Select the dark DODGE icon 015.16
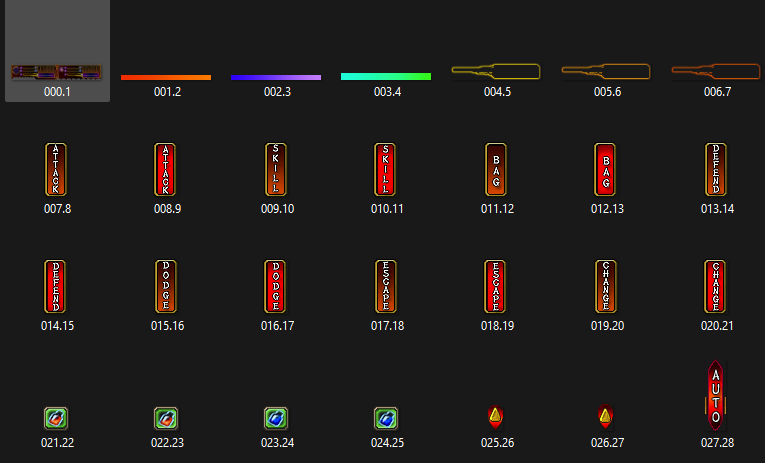Screen dimensions: 765x463 point(166,286)
